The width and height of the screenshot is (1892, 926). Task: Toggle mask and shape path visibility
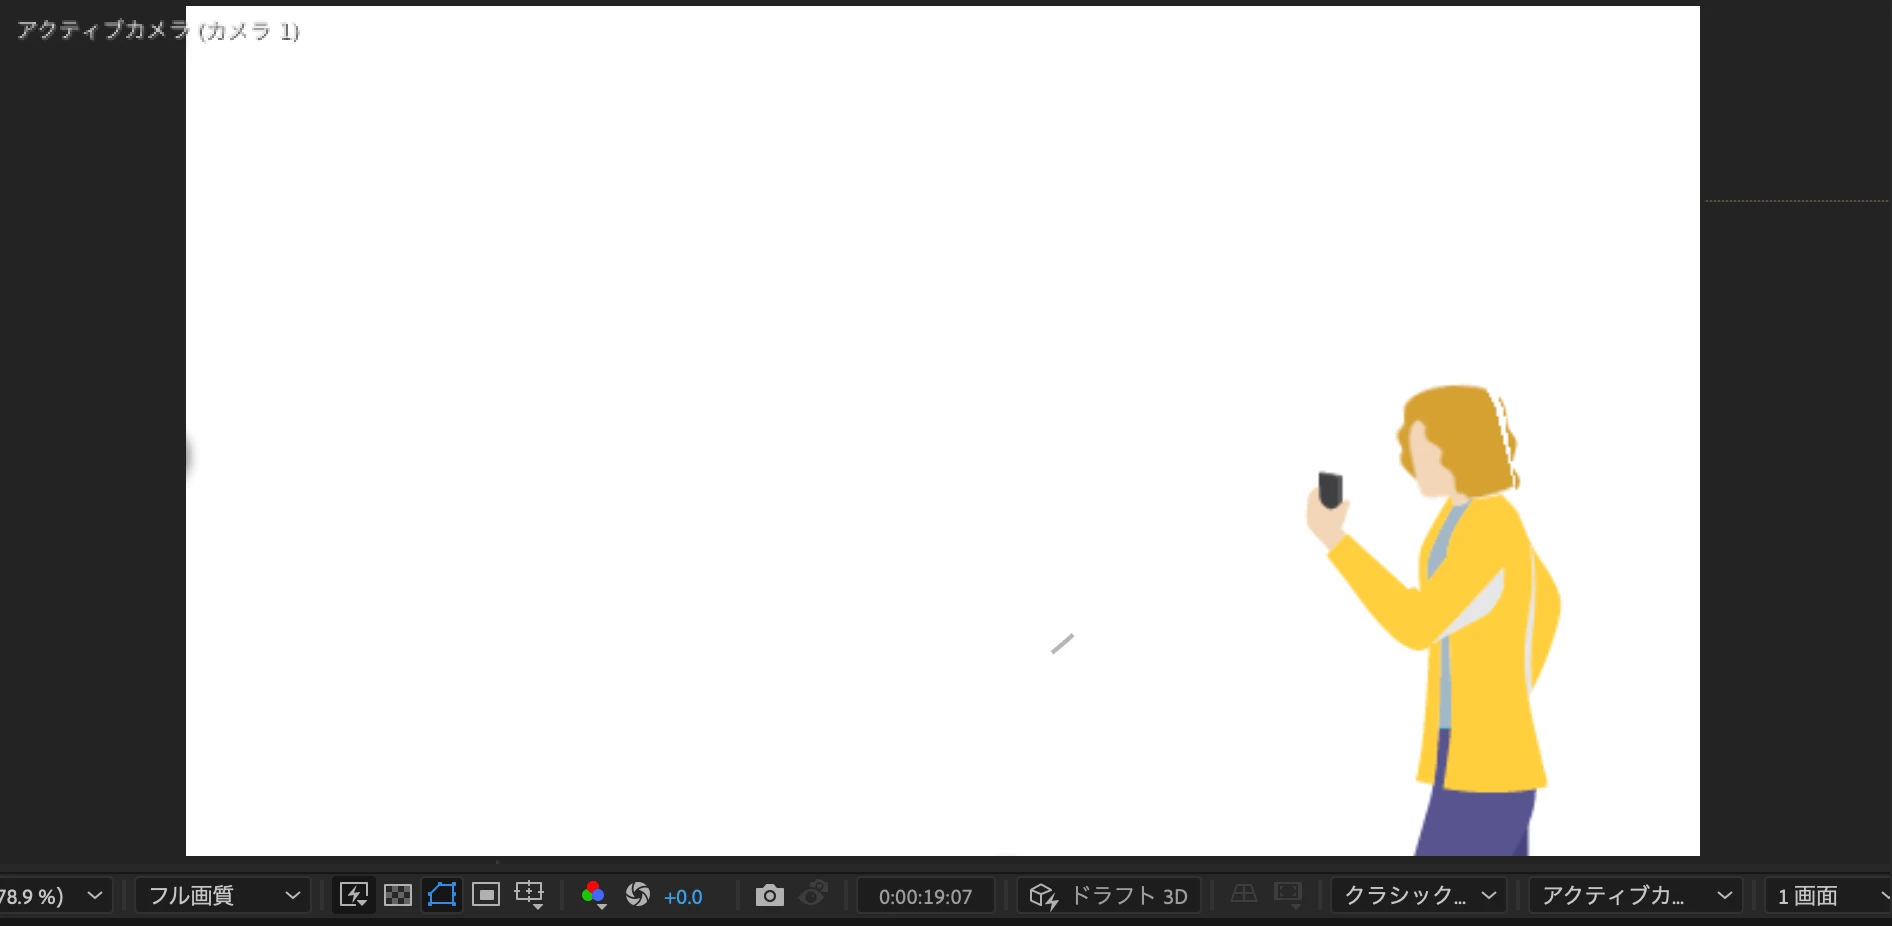pyautogui.click(x=442, y=895)
